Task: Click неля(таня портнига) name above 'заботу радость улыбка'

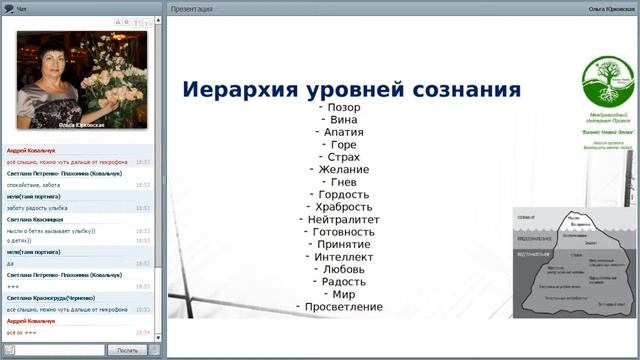Action: point(33,196)
